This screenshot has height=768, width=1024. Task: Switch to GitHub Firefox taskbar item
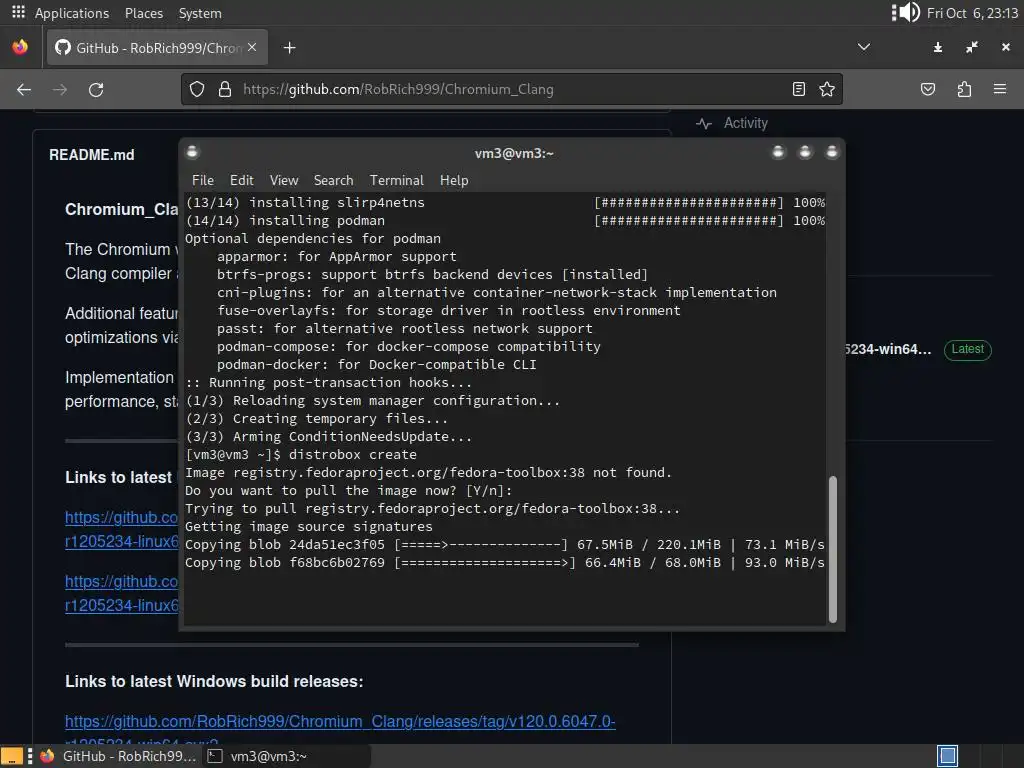[x=118, y=756]
